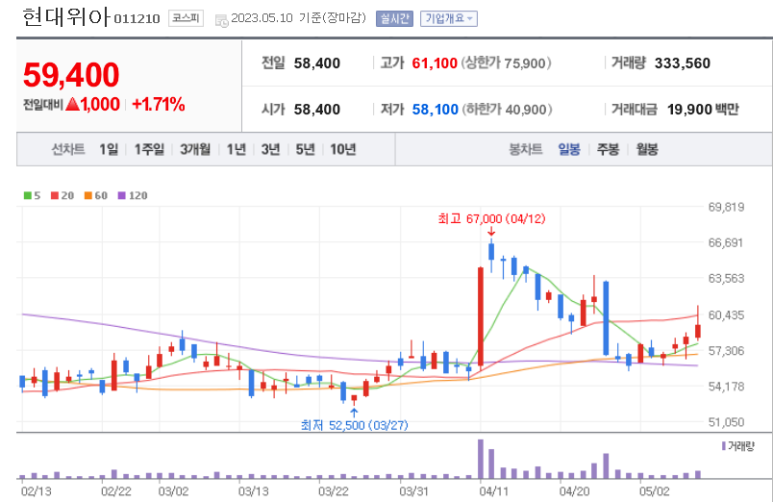The image size is (773, 502).
Task: Switch to 월봉 monthly candle chart
Action: click(x=647, y=149)
